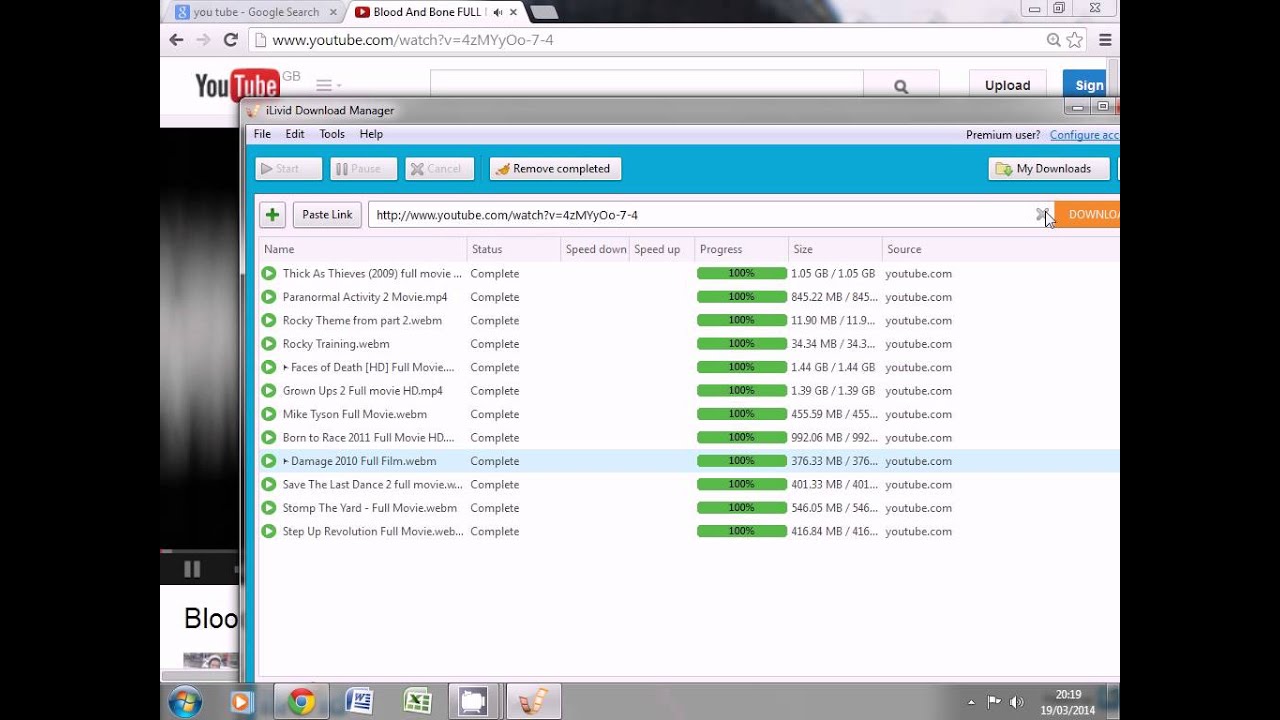Viewport: 1280px width, 720px height.
Task: Sort by the Speed down column
Action: pyautogui.click(x=596, y=249)
